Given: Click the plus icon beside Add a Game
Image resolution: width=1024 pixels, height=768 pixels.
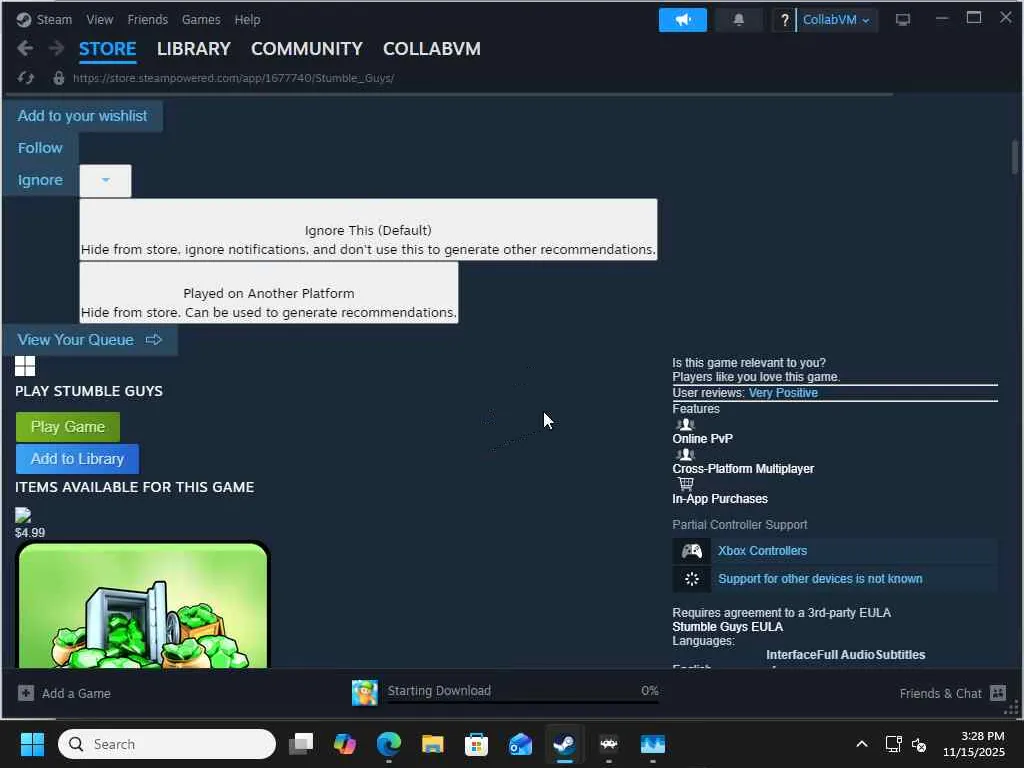Looking at the screenshot, I should coord(25,693).
